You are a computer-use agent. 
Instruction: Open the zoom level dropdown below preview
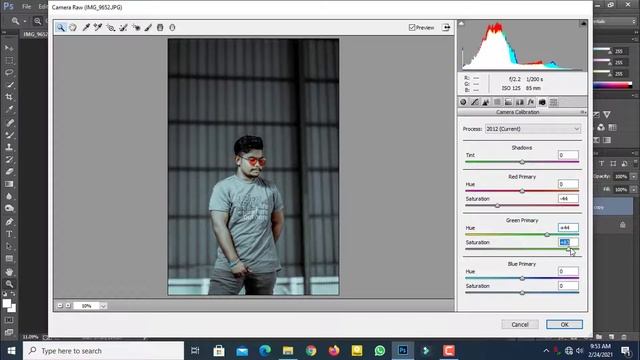coord(103,306)
